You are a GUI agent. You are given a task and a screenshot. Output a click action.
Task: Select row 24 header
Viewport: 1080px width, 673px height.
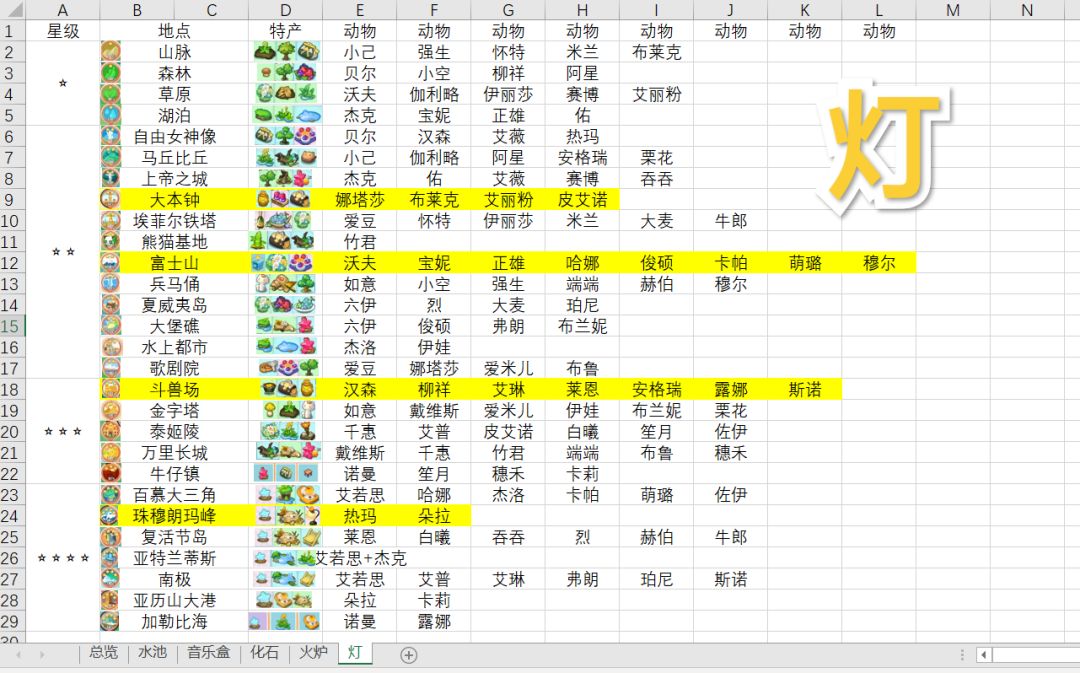[12, 516]
